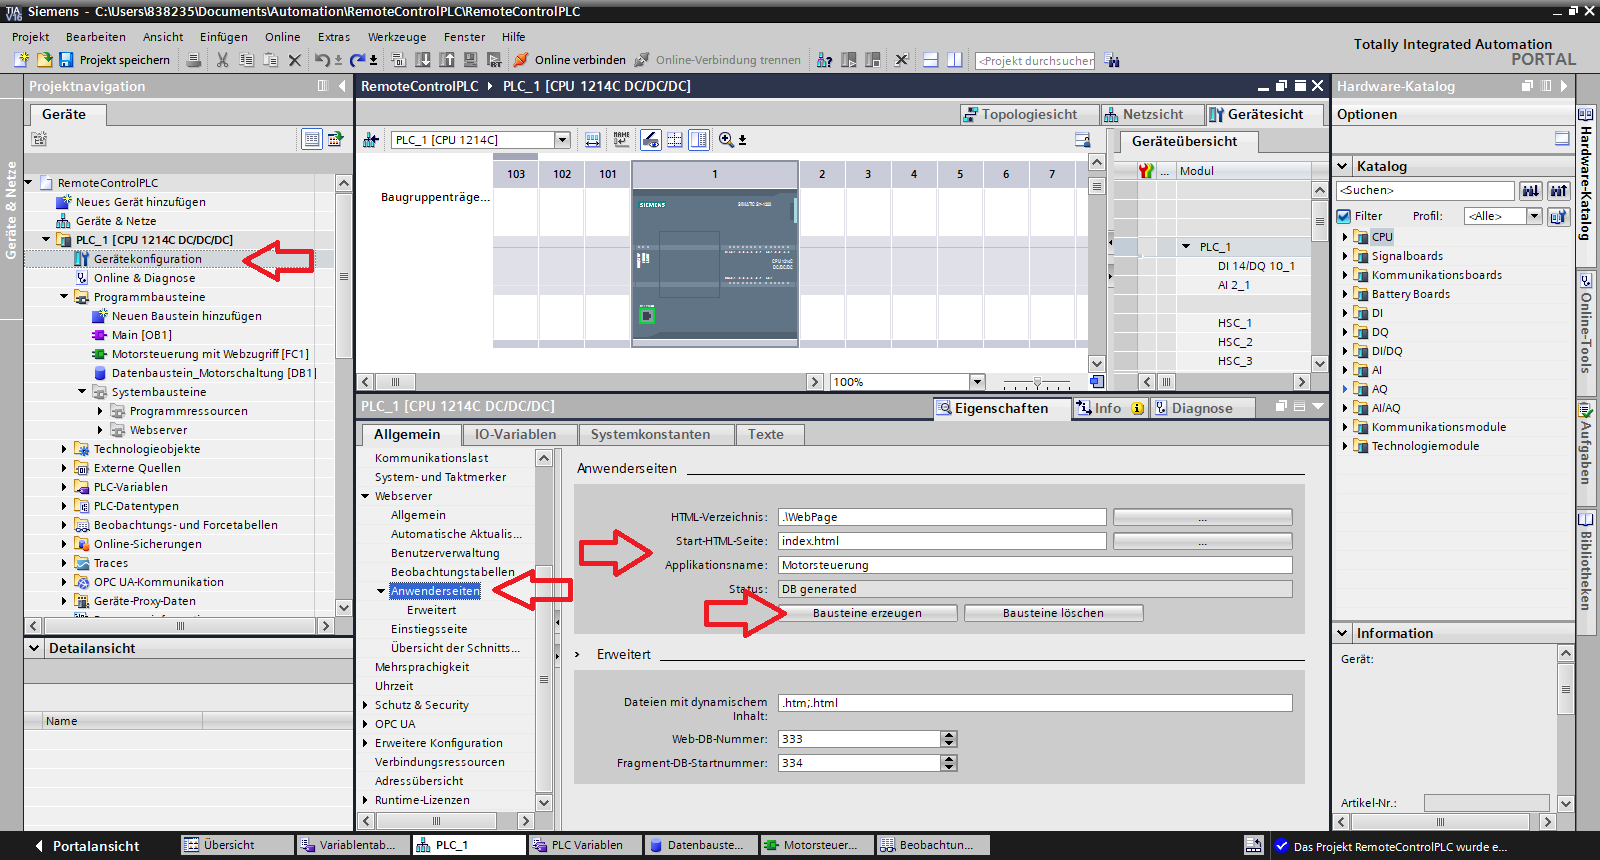
Task: Stop the CPU with the toolbar icon
Action: [x=872, y=60]
